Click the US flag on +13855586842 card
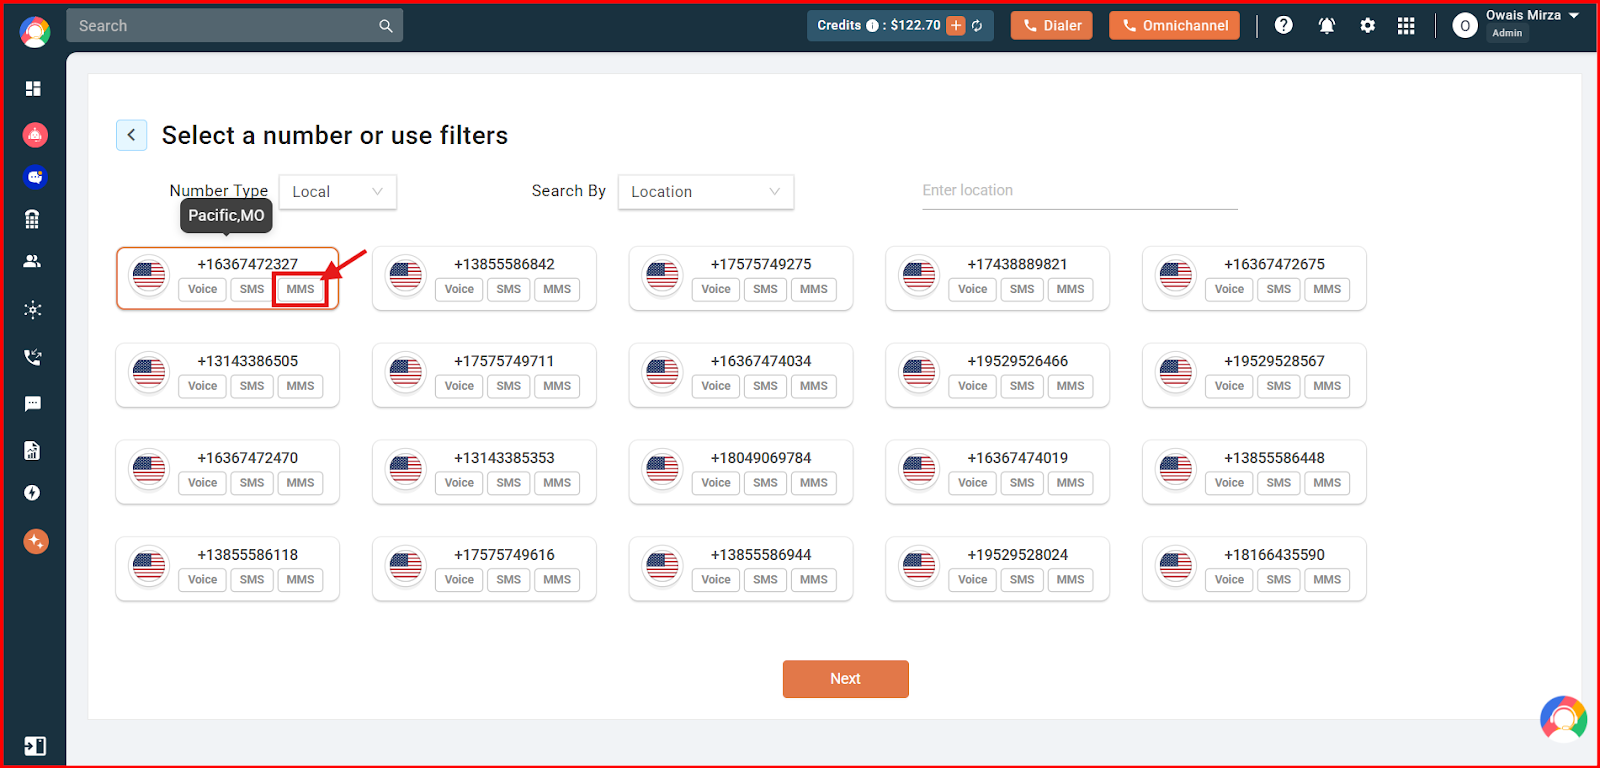 406,275
